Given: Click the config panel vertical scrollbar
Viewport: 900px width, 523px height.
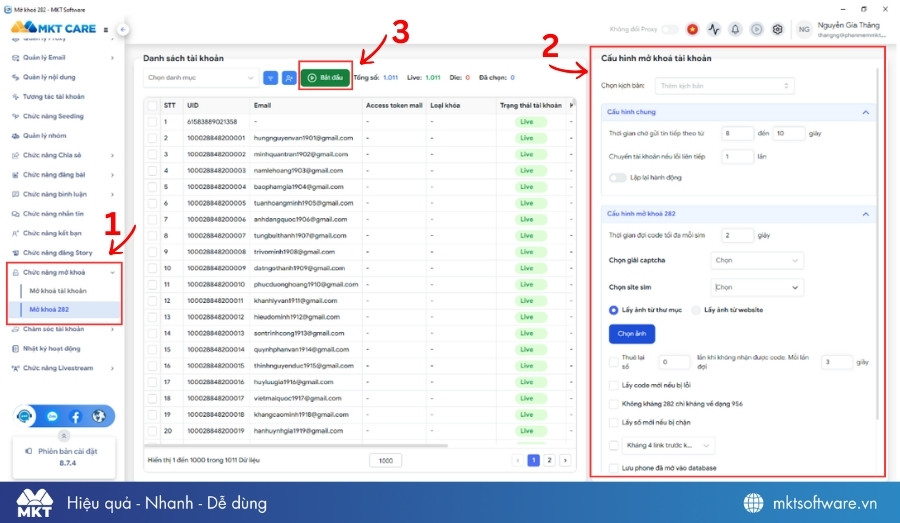Looking at the screenshot, I should tap(878, 244).
